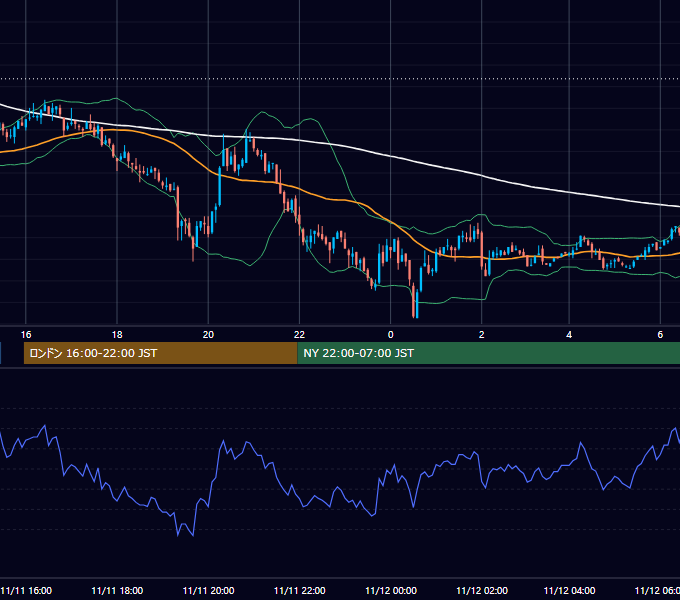
Task: Select the NY 22:00-07:00 JST session bar
Action: [x=489, y=353]
